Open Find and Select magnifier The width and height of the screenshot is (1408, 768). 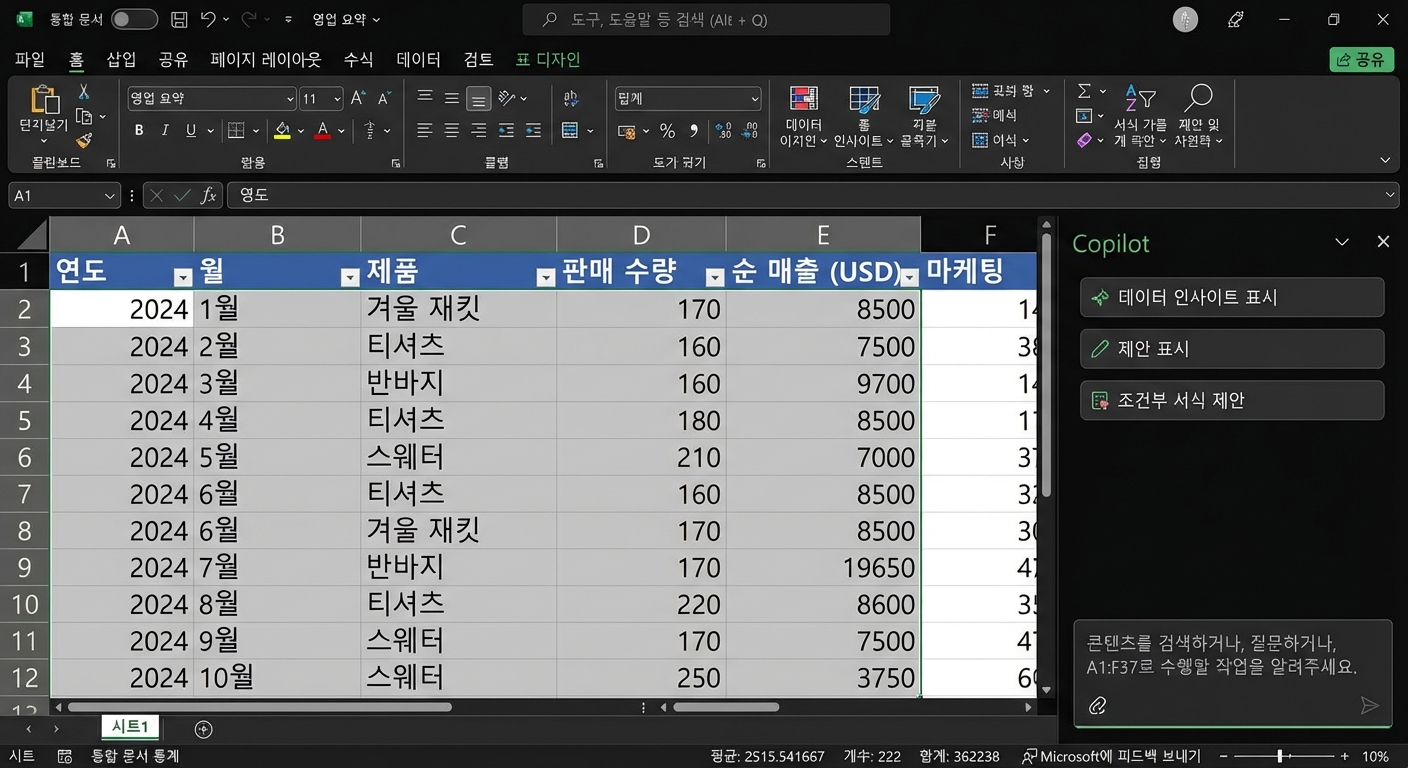tap(1198, 117)
